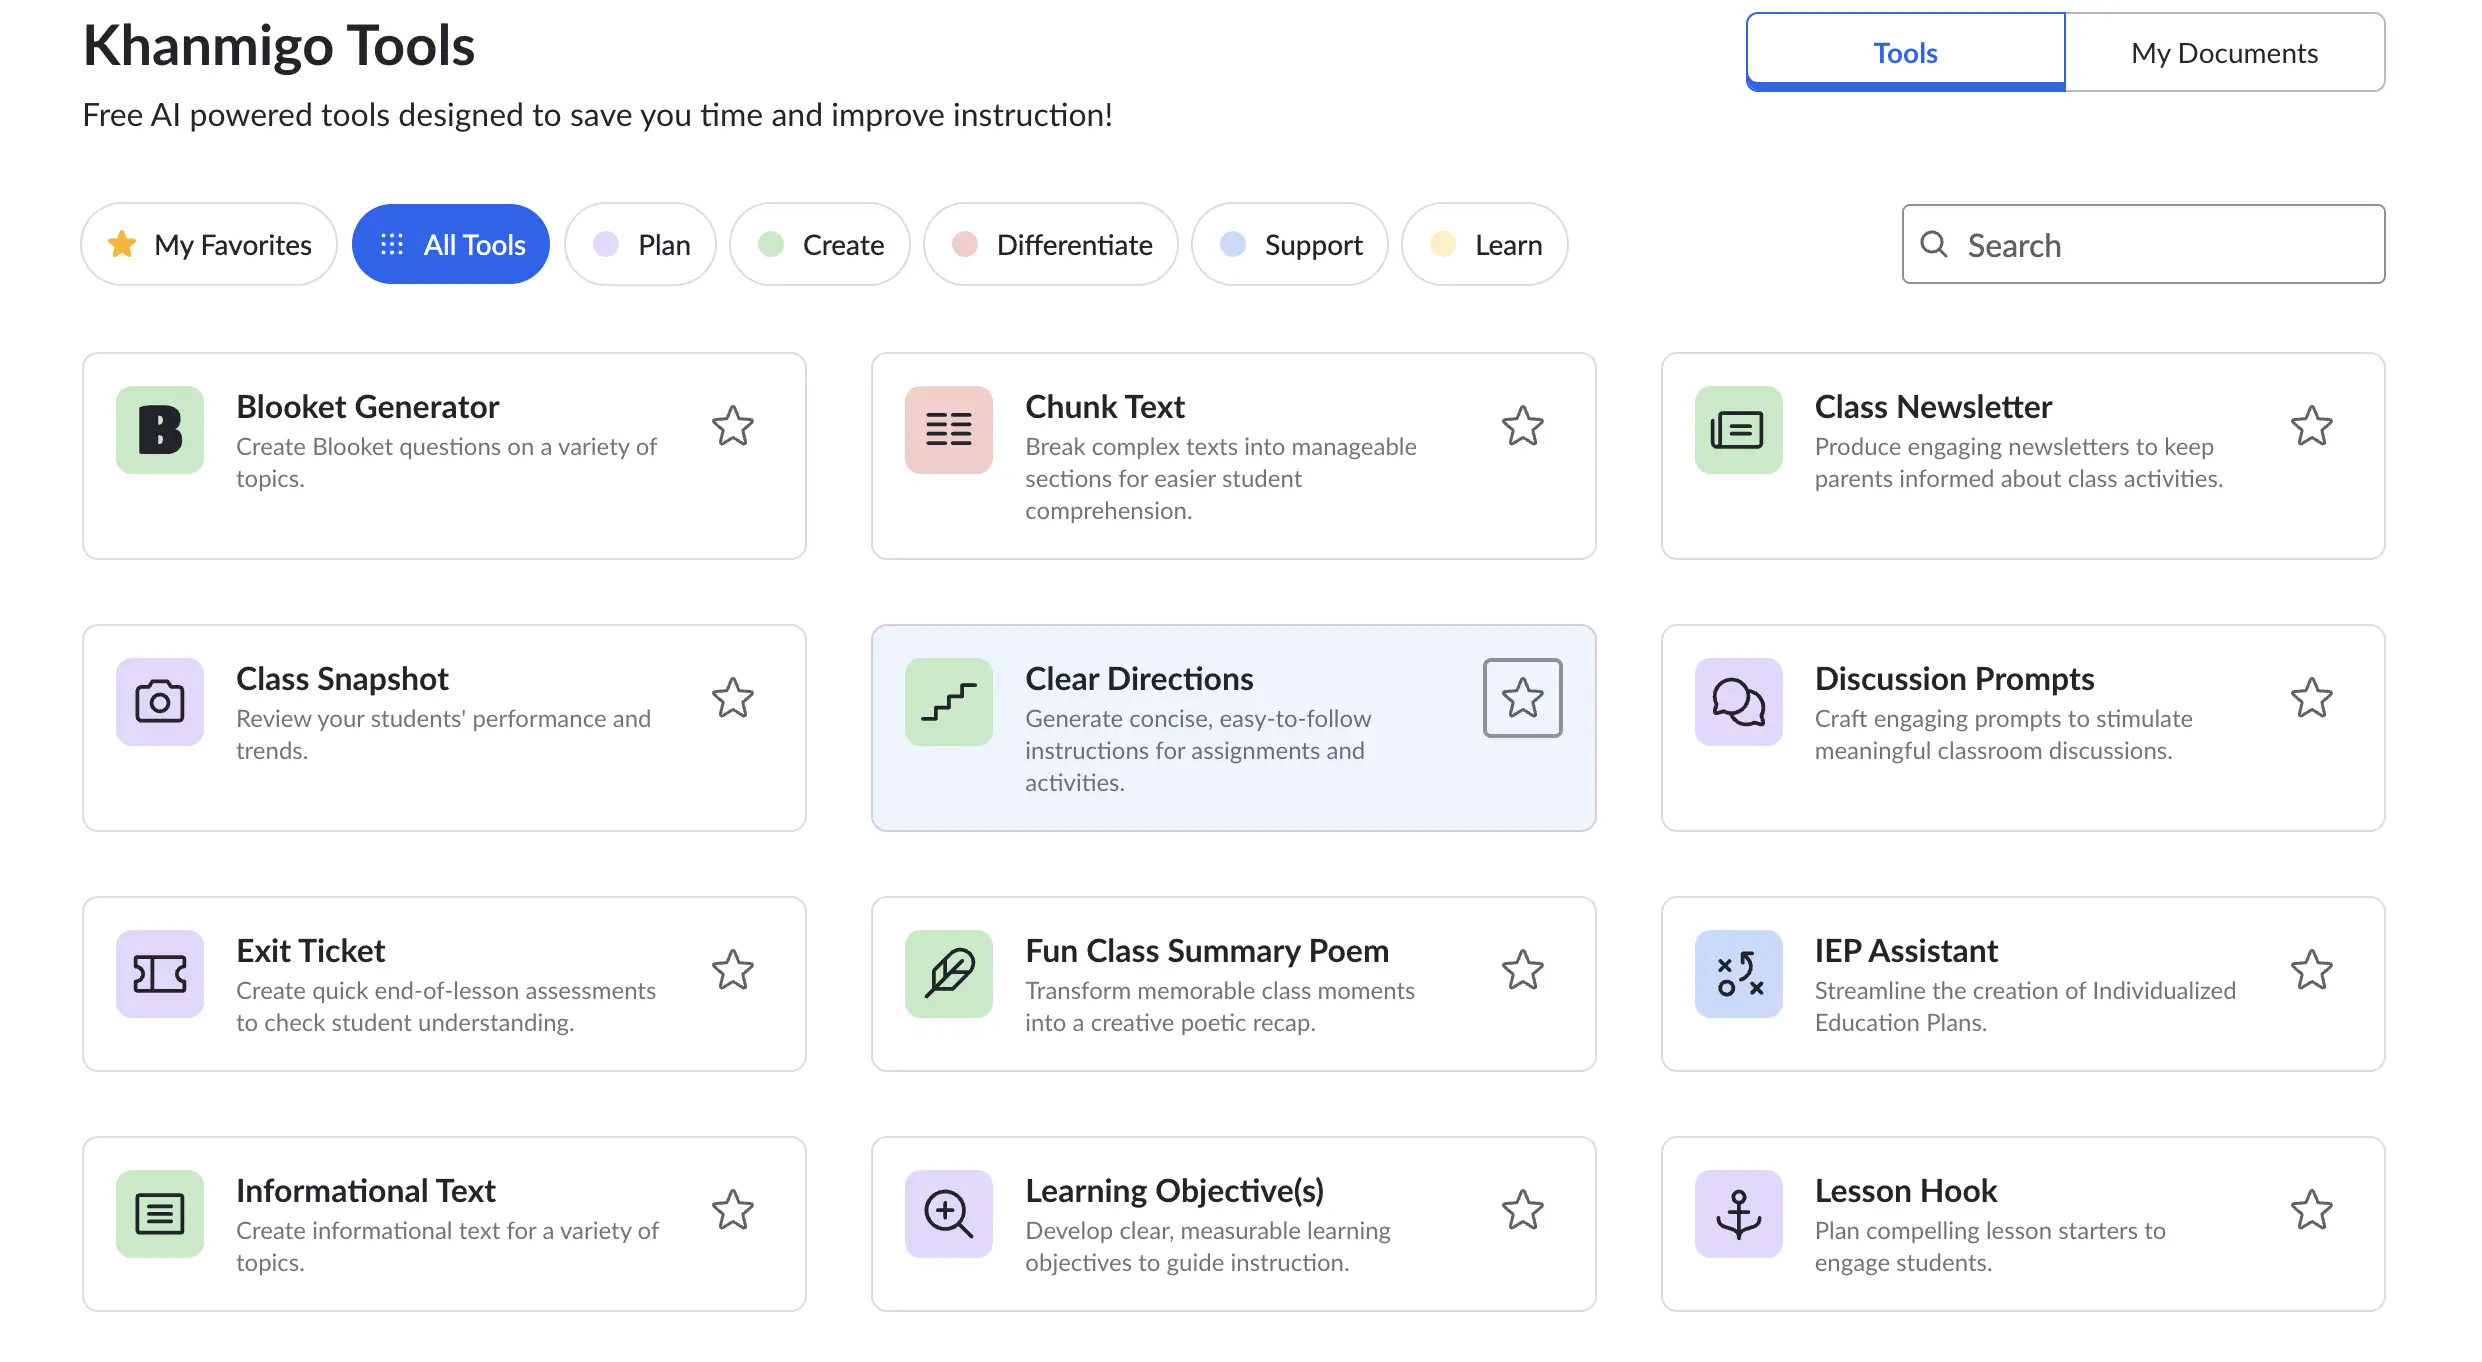
Task: Filter by the Plan category
Action: click(641, 244)
